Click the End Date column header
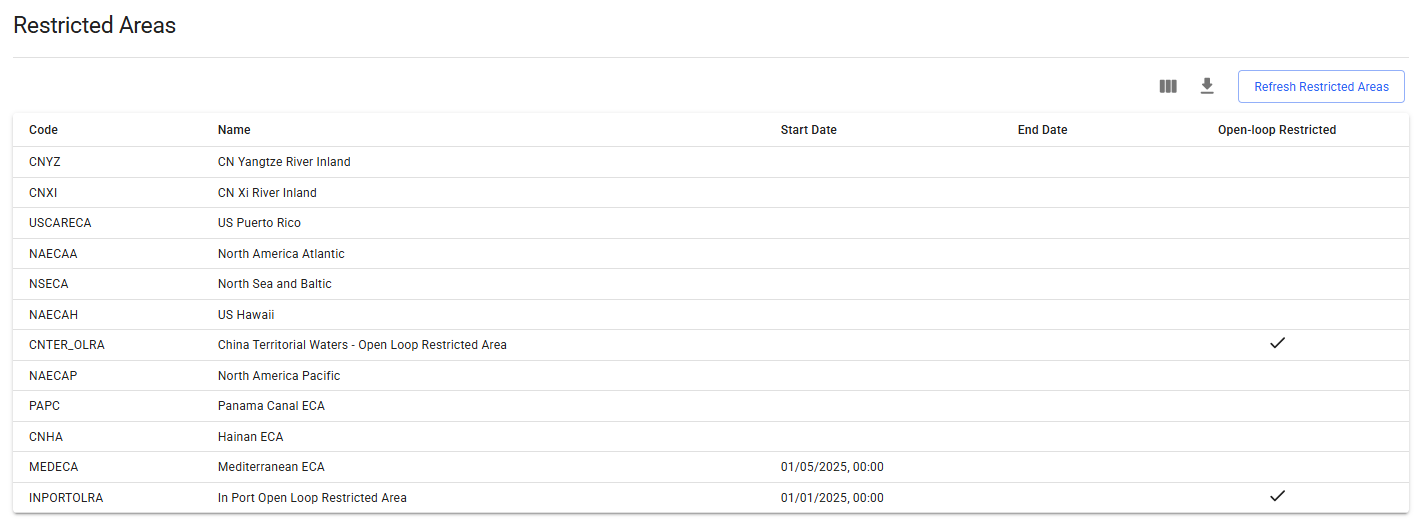 [x=1042, y=130]
